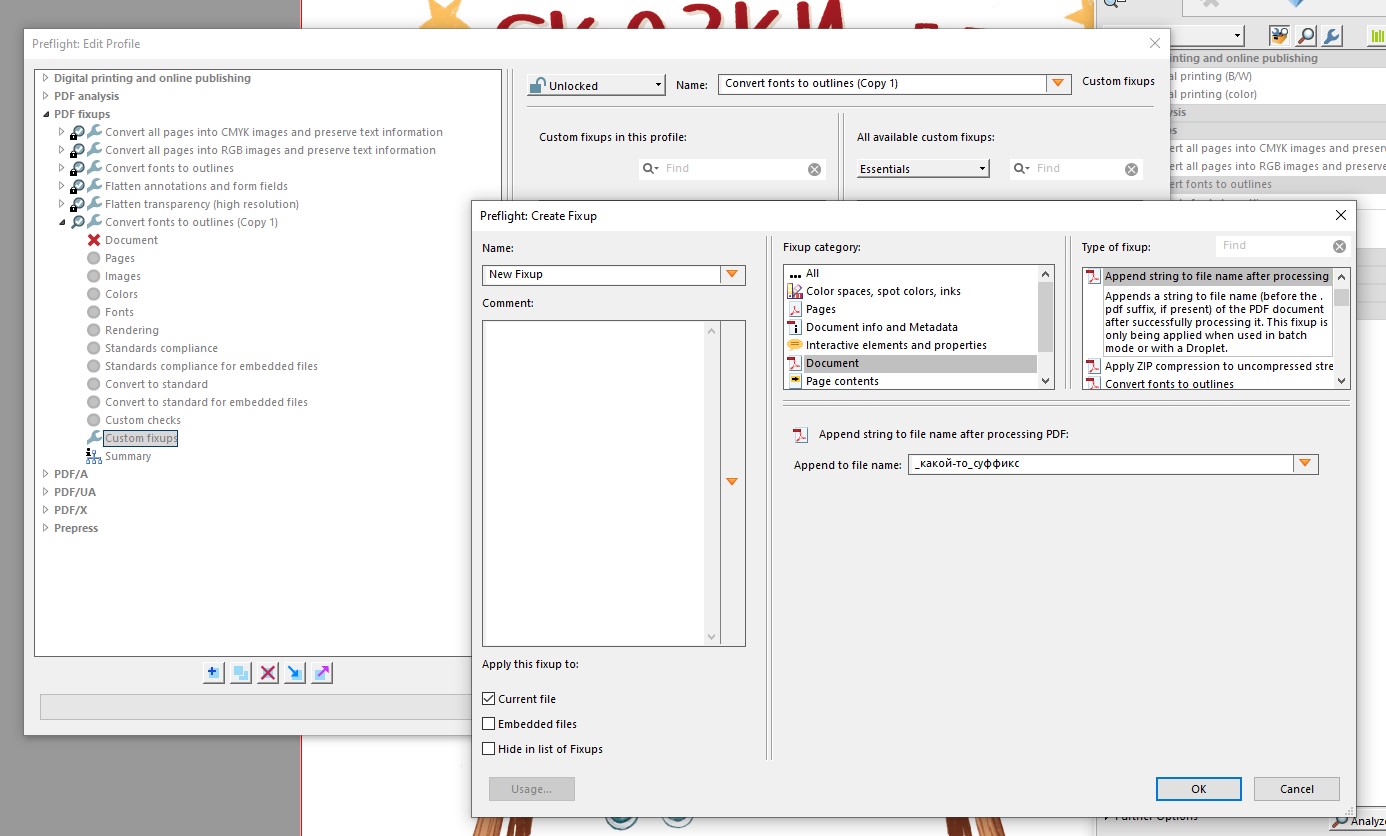Viewport: 1386px width, 836px height.
Task: Click the orange triangle in the Append to file name field
Action: 1305,464
